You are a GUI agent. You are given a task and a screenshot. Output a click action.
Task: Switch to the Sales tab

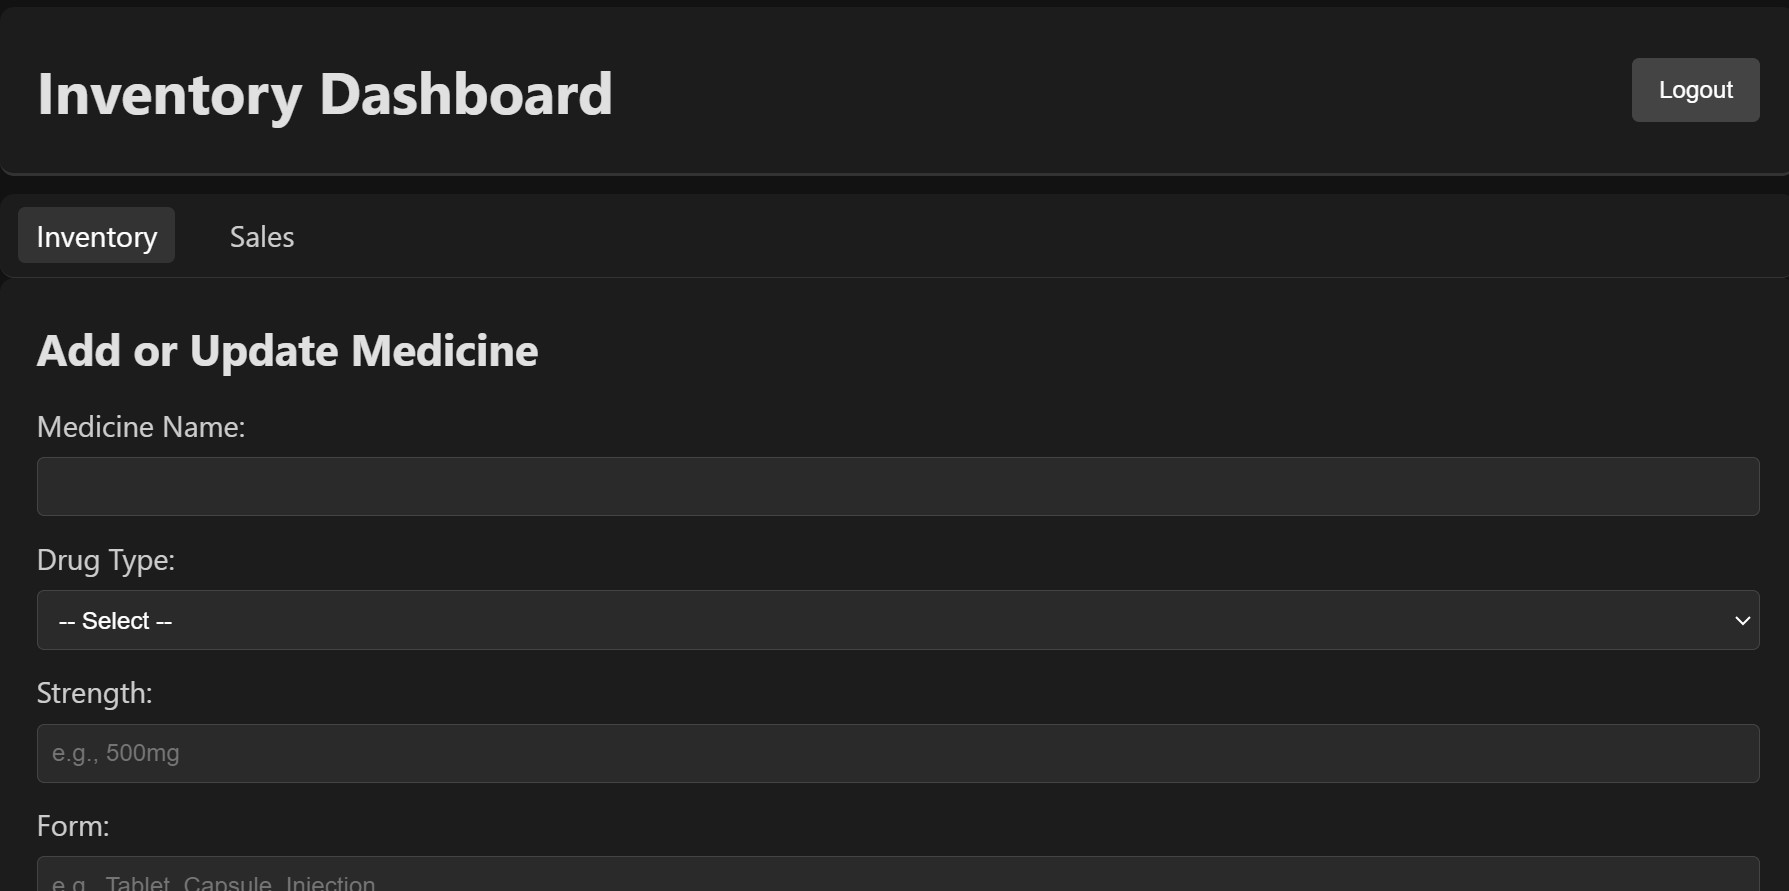(262, 237)
